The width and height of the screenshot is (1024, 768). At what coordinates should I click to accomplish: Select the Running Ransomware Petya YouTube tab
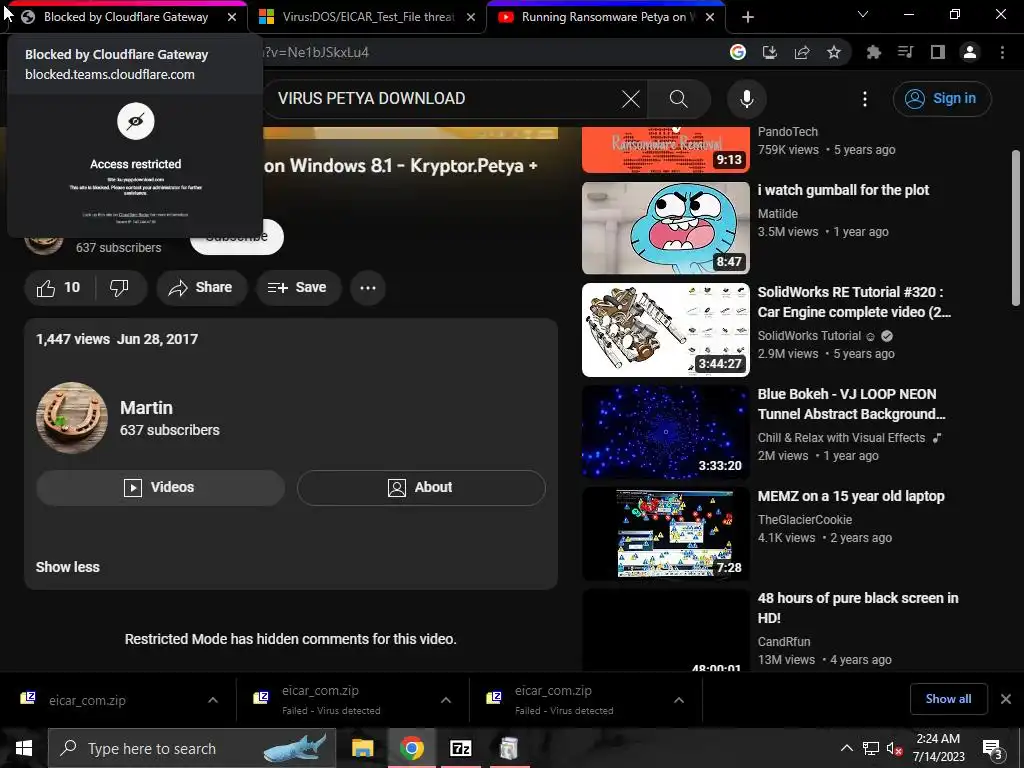(604, 17)
